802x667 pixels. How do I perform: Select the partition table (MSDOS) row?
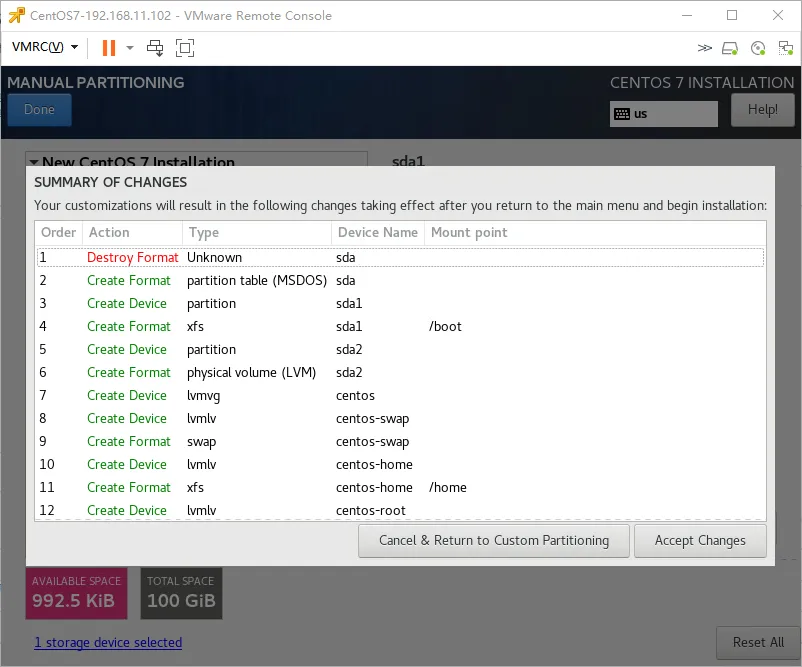point(400,280)
